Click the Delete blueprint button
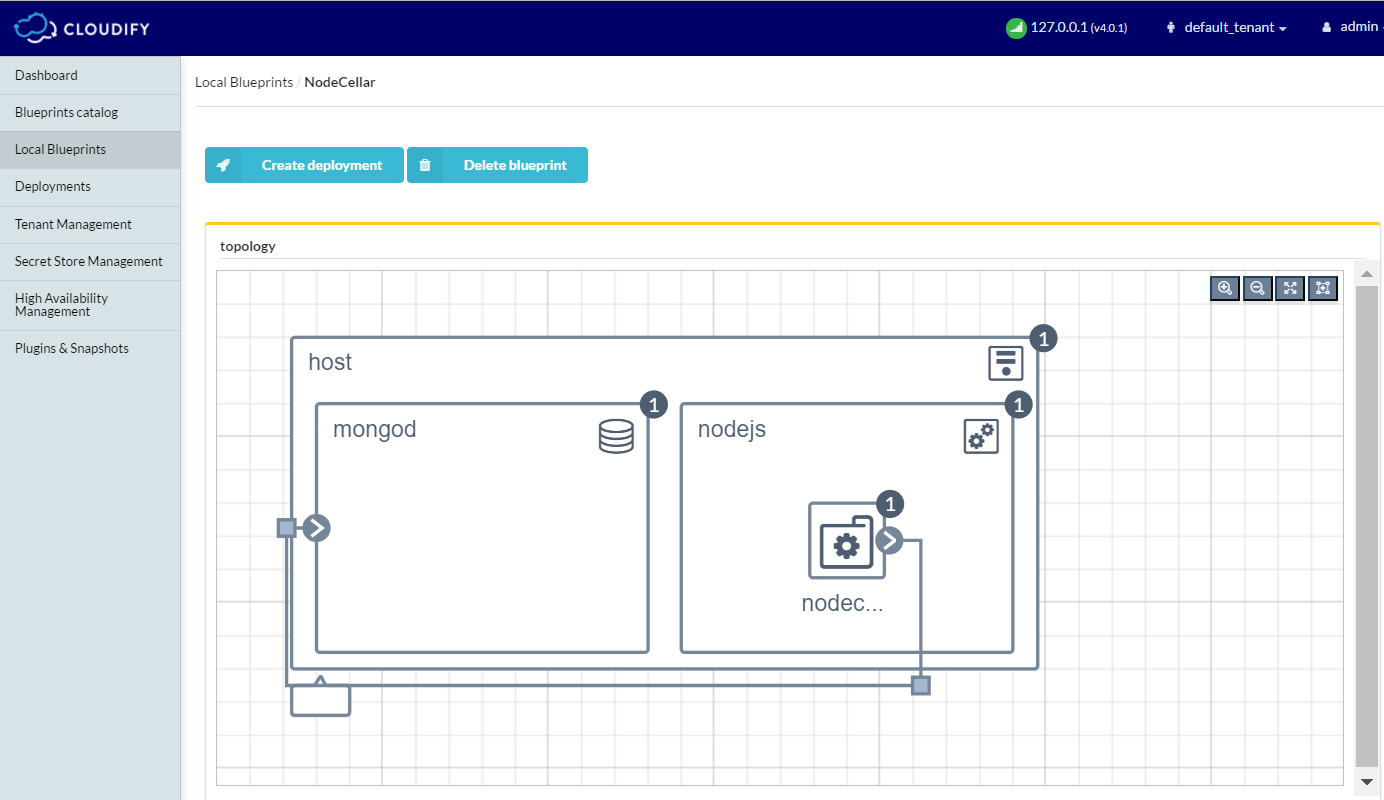The image size is (1384, 800). [497, 165]
